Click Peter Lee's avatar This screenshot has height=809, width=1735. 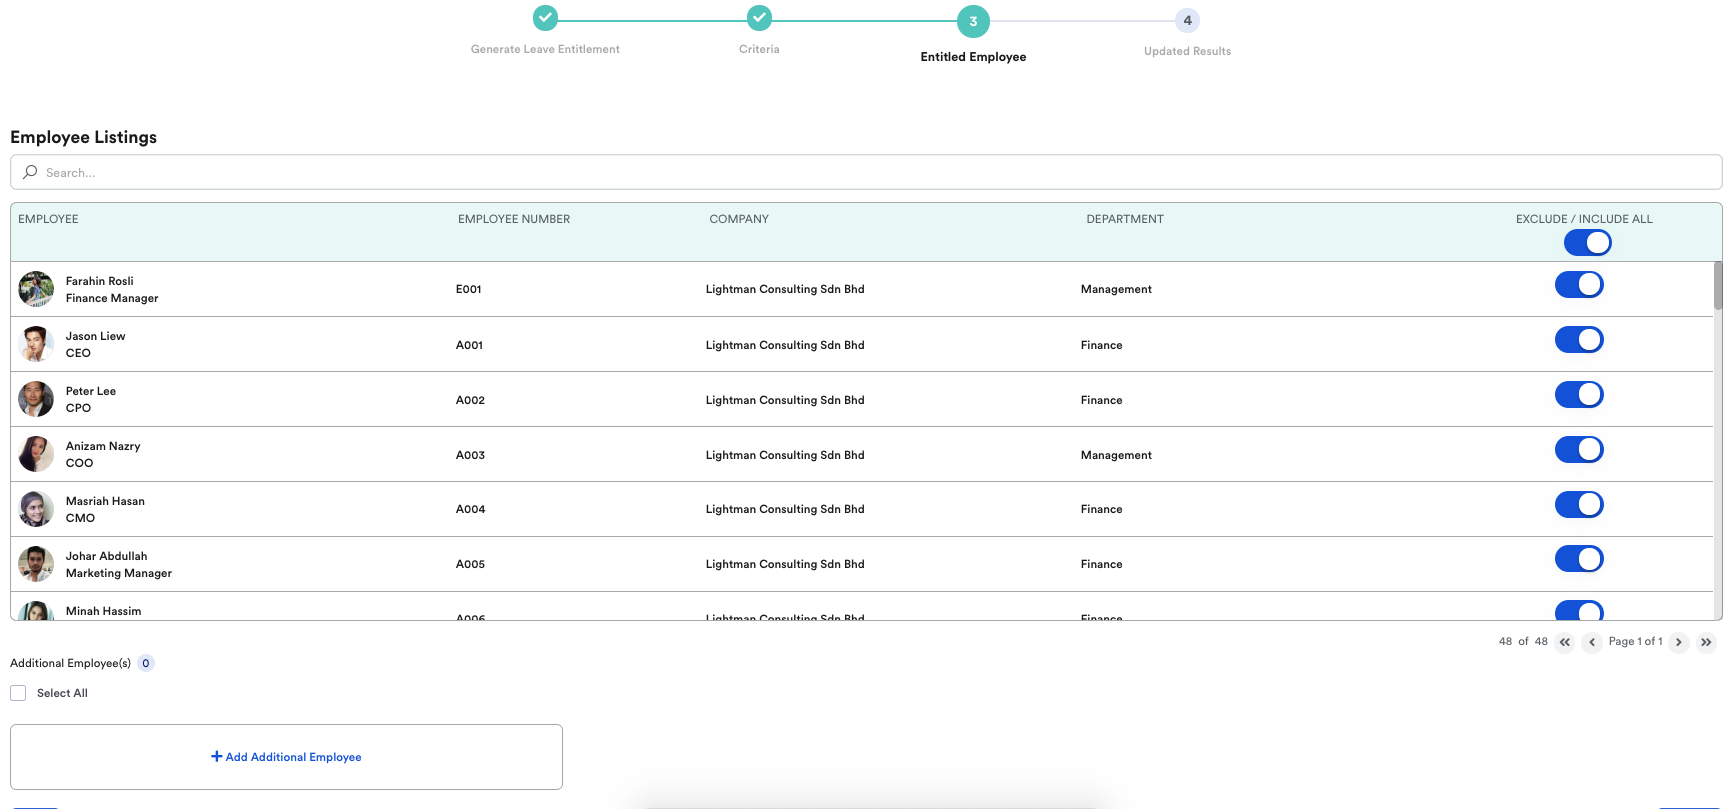click(36, 399)
